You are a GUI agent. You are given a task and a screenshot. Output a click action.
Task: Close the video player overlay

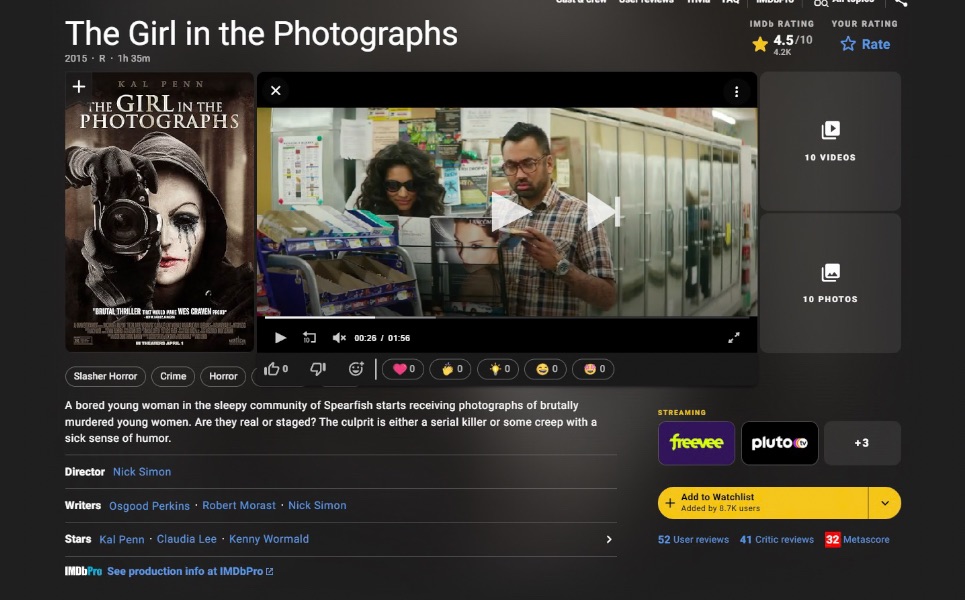(x=276, y=91)
